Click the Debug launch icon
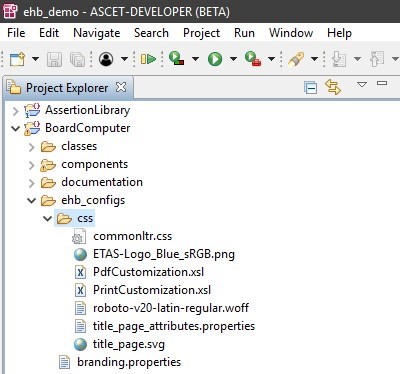Image resolution: width=400 pixels, height=374 pixels. pyautogui.click(x=176, y=58)
